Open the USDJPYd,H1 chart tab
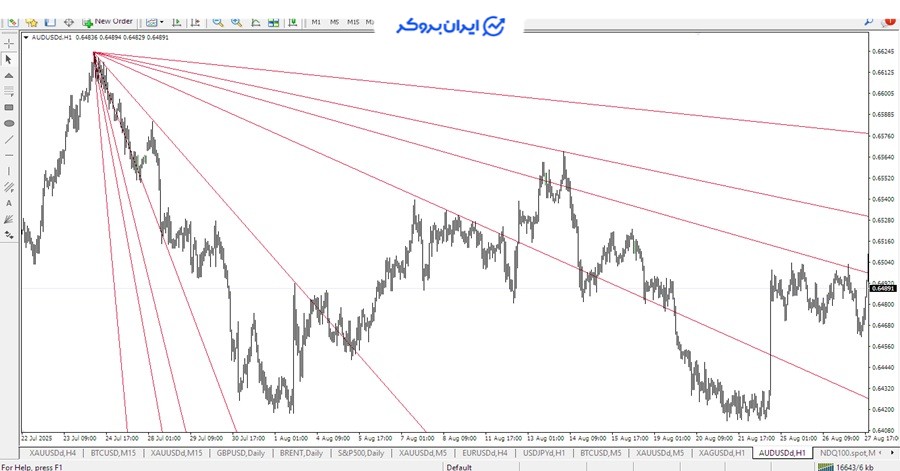The width and height of the screenshot is (900, 471). 544,453
